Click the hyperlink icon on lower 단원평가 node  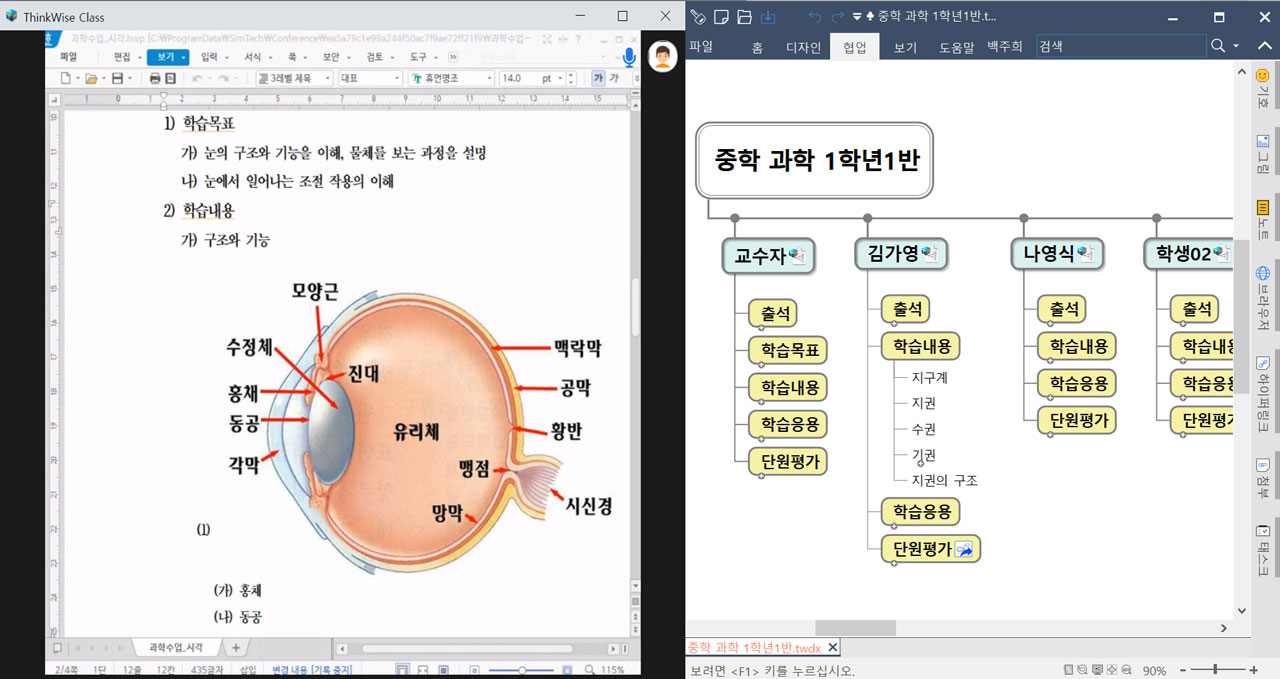coord(965,548)
